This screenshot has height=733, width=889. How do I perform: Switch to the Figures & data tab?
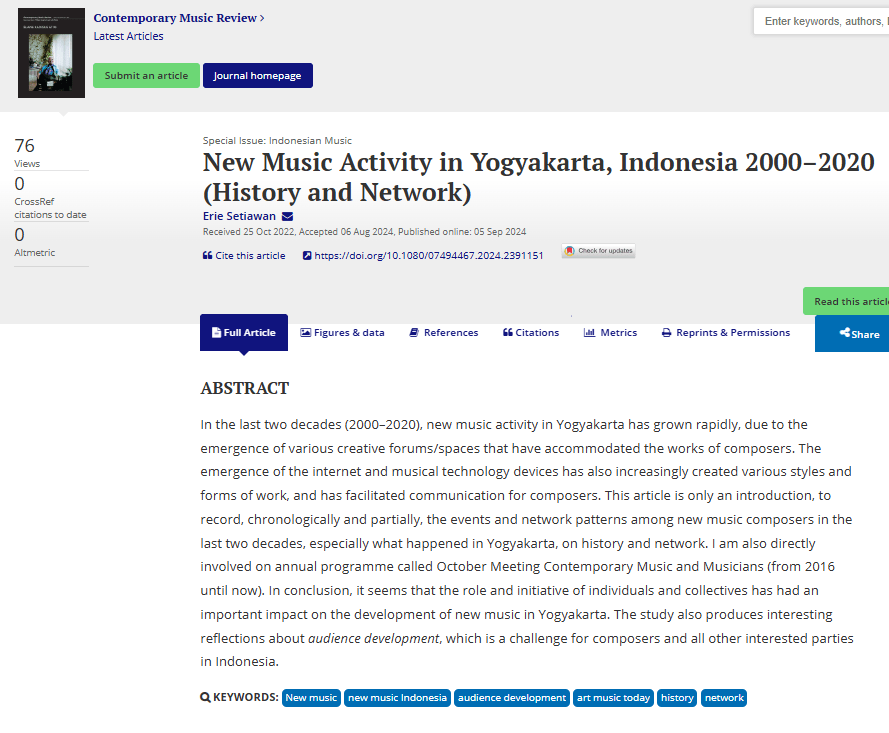click(342, 333)
